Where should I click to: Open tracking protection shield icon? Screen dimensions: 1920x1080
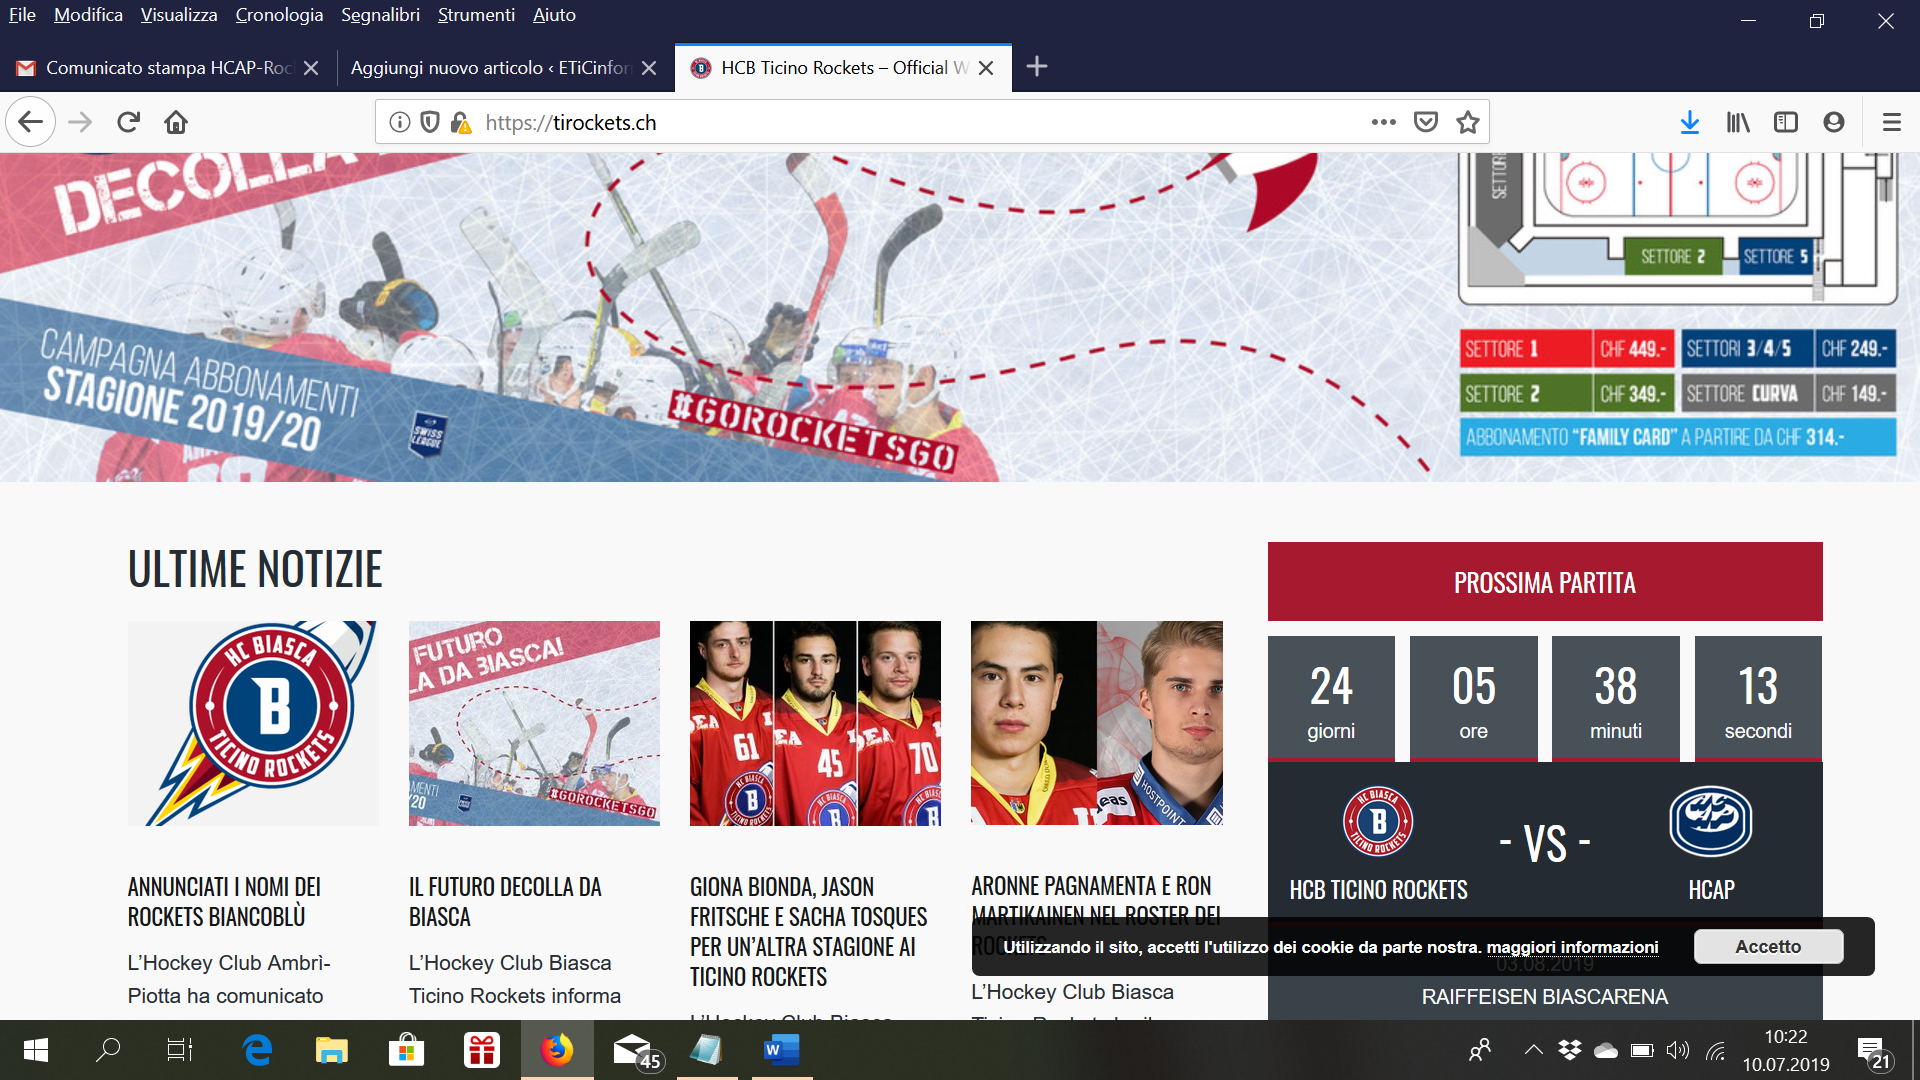(430, 122)
